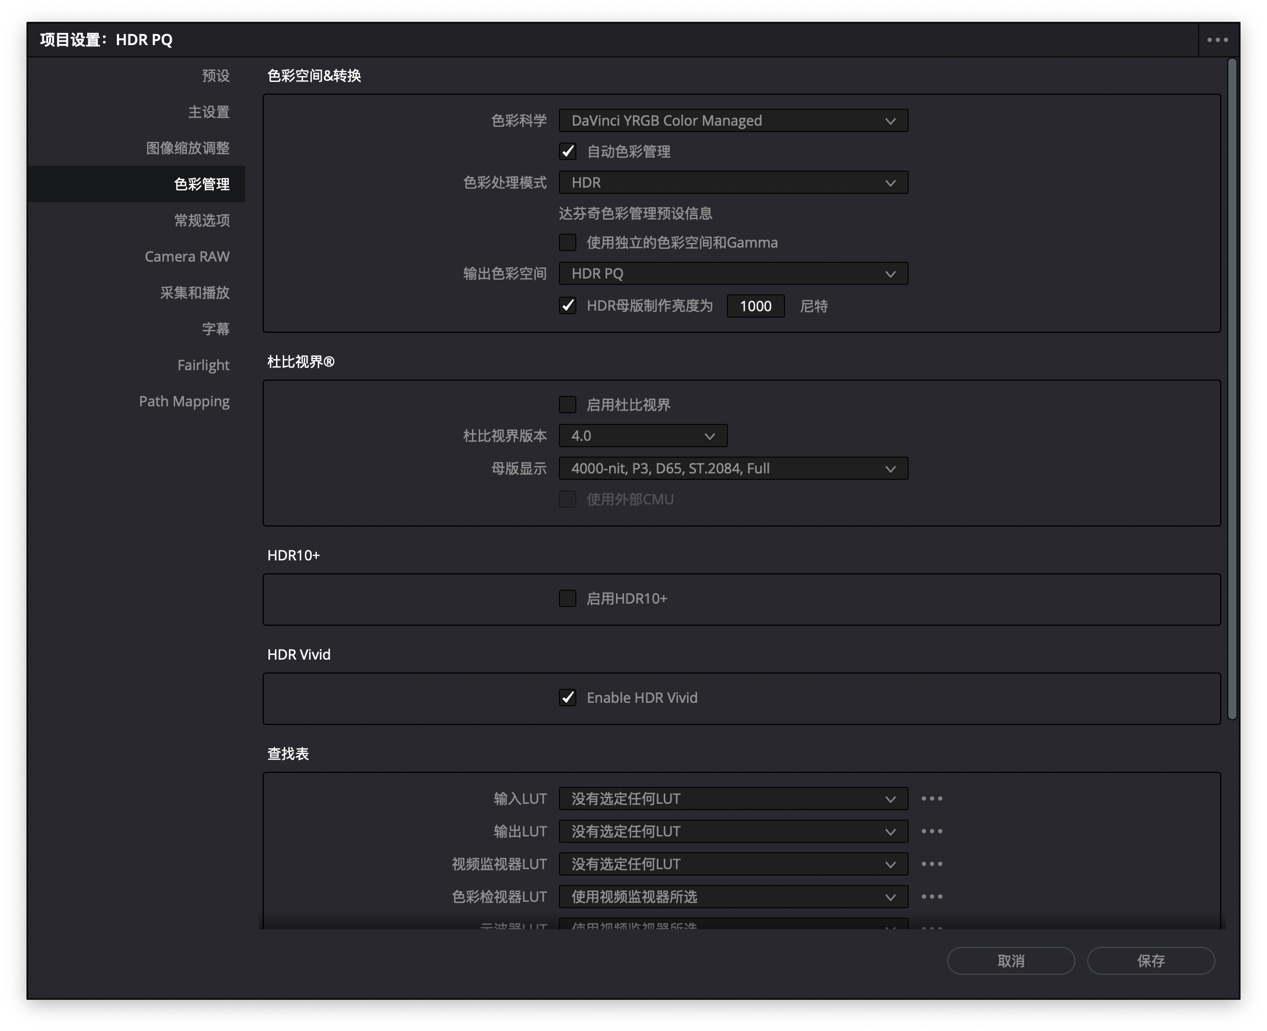Image resolution: width=1267 pixels, height=1031 pixels.
Task: Select the 1000 nits value field
Action: [755, 305]
